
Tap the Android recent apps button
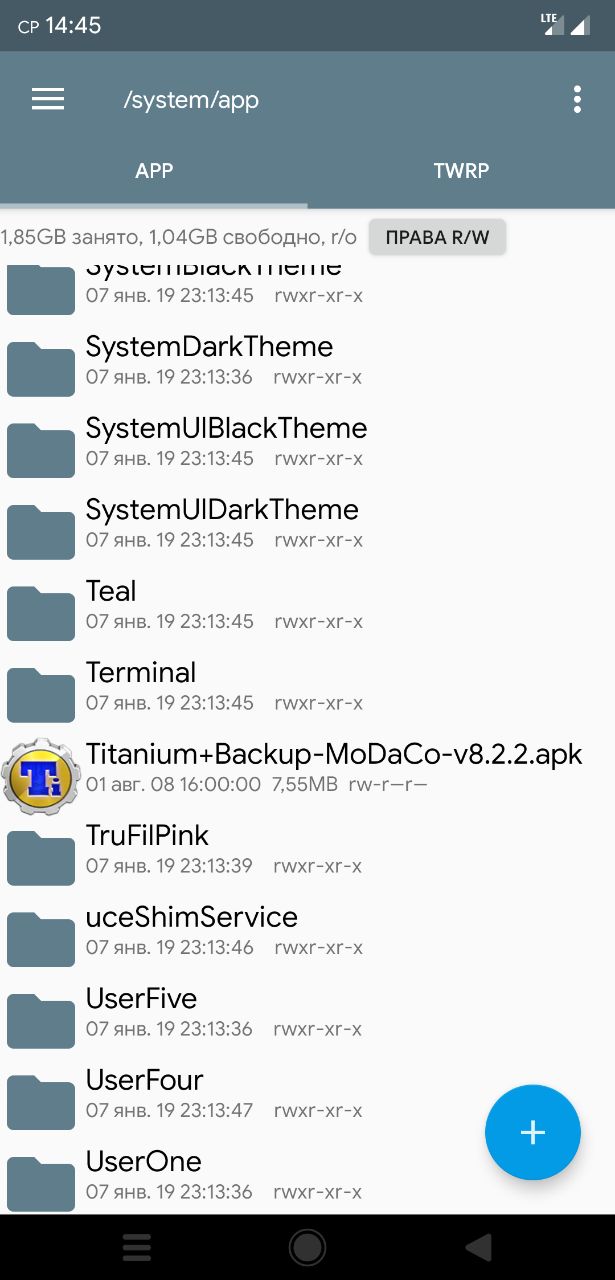(136, 1247)
